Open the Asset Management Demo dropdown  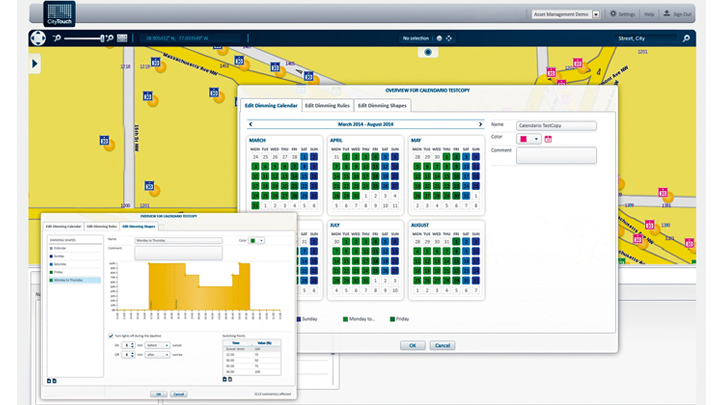pyautogui.click(x=565, y=15)
